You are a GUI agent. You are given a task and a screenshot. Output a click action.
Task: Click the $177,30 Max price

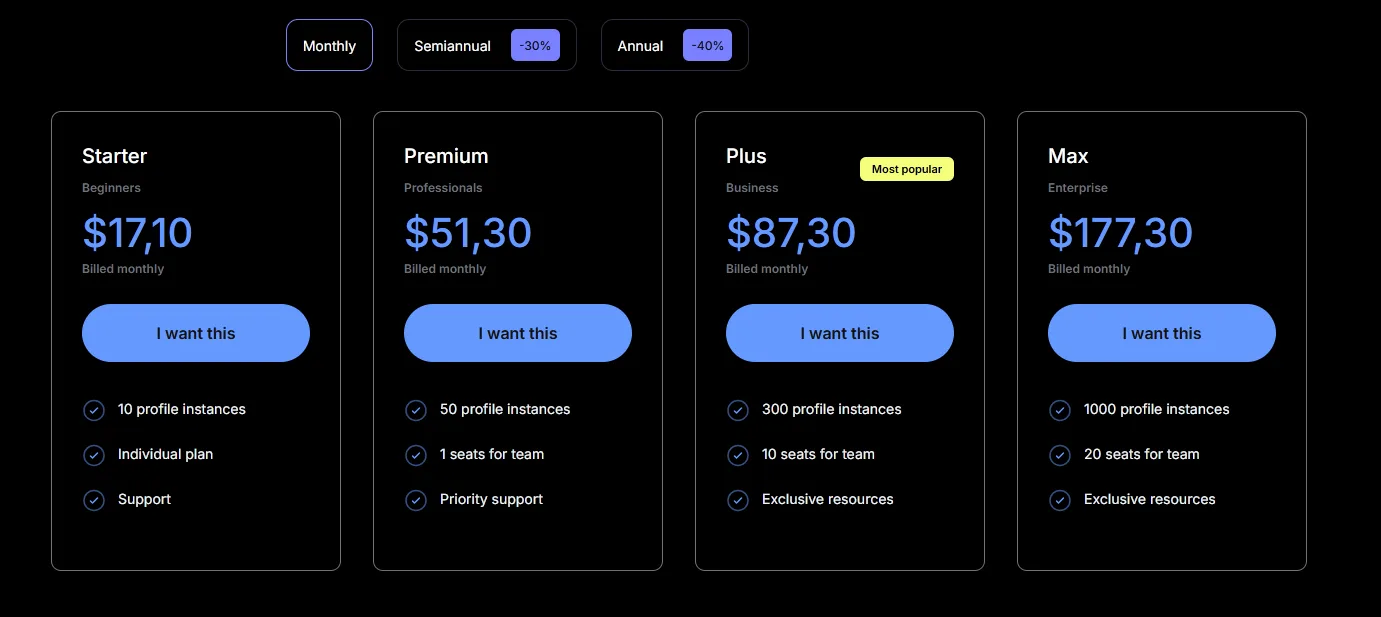[1120, 232]
